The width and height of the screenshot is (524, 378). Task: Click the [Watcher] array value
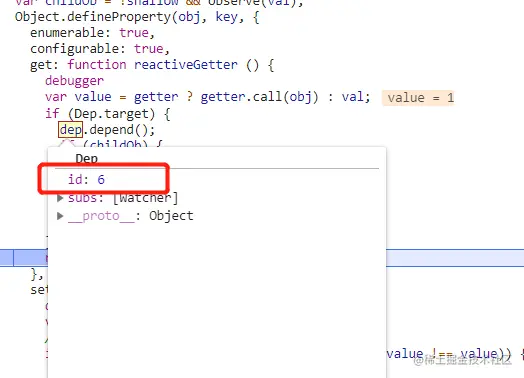click(146, 198)
